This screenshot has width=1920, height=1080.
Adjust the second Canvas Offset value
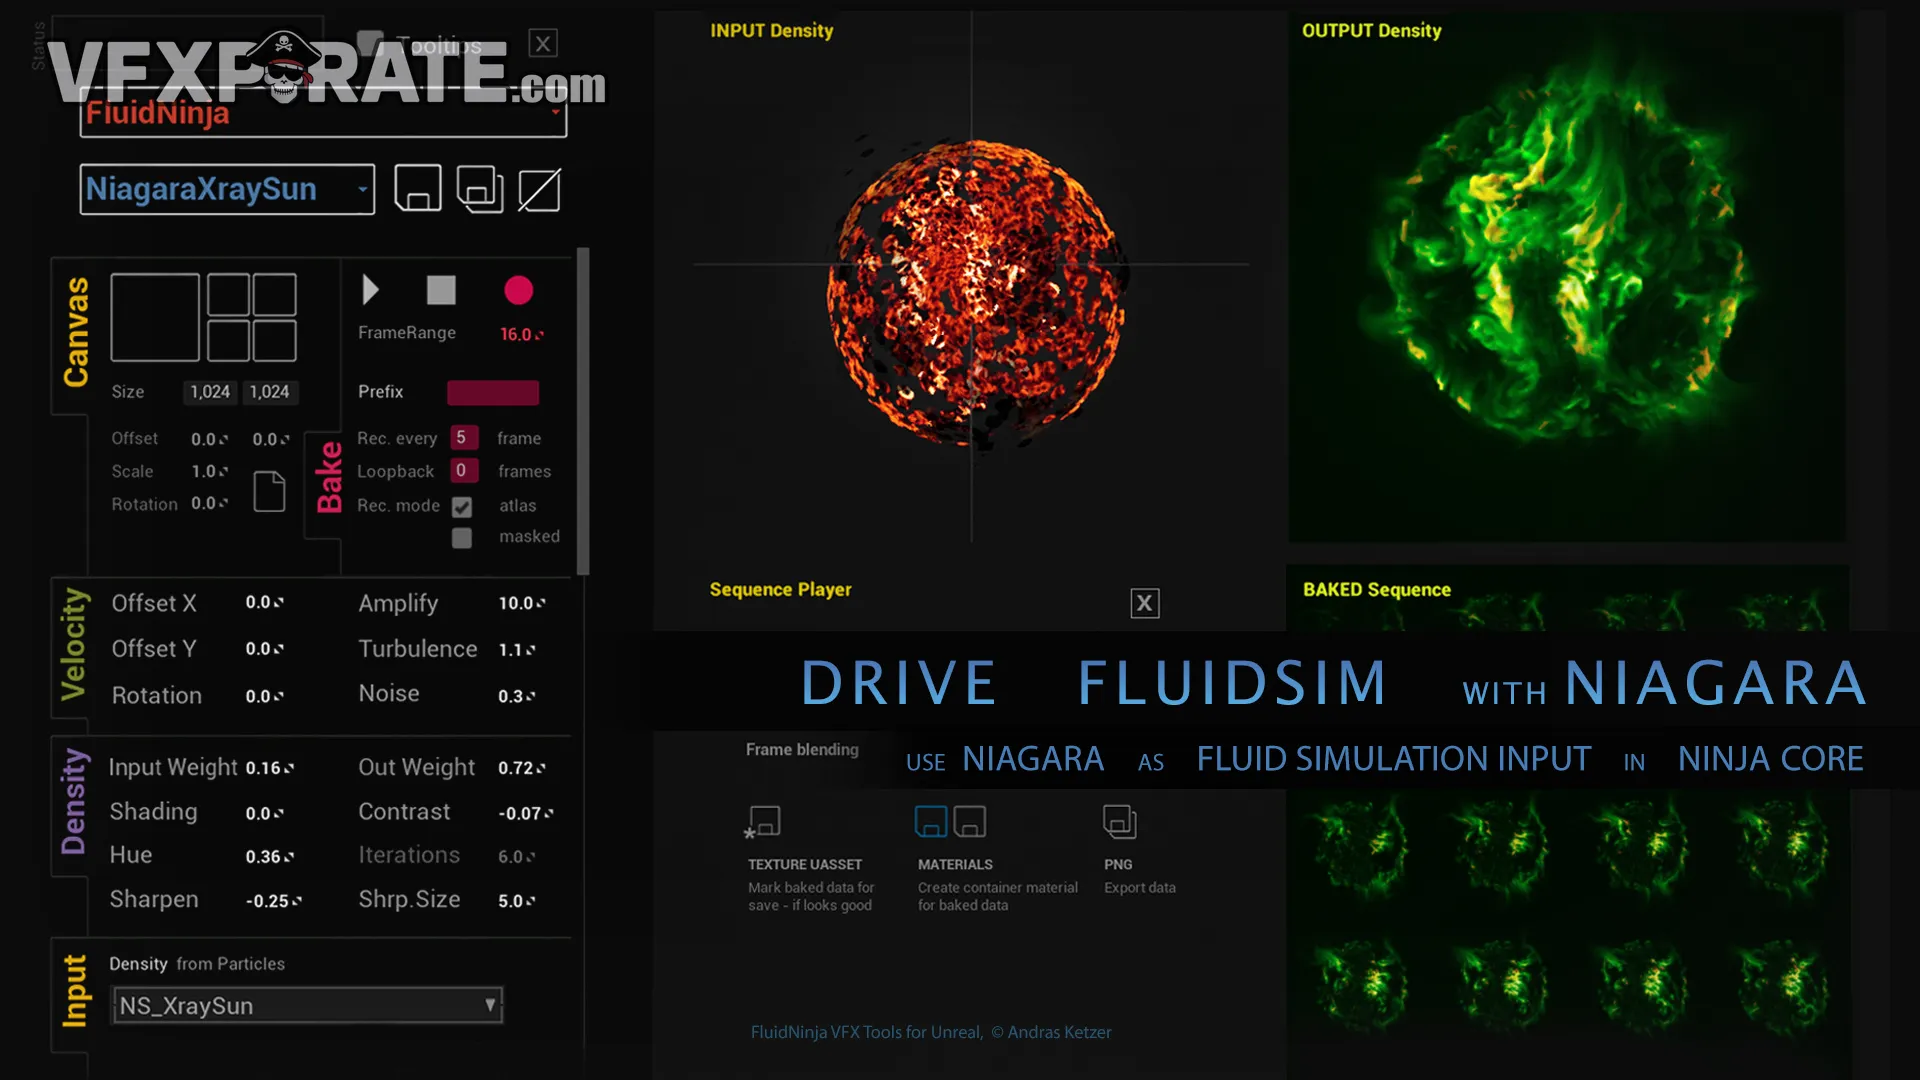(271, 439)
